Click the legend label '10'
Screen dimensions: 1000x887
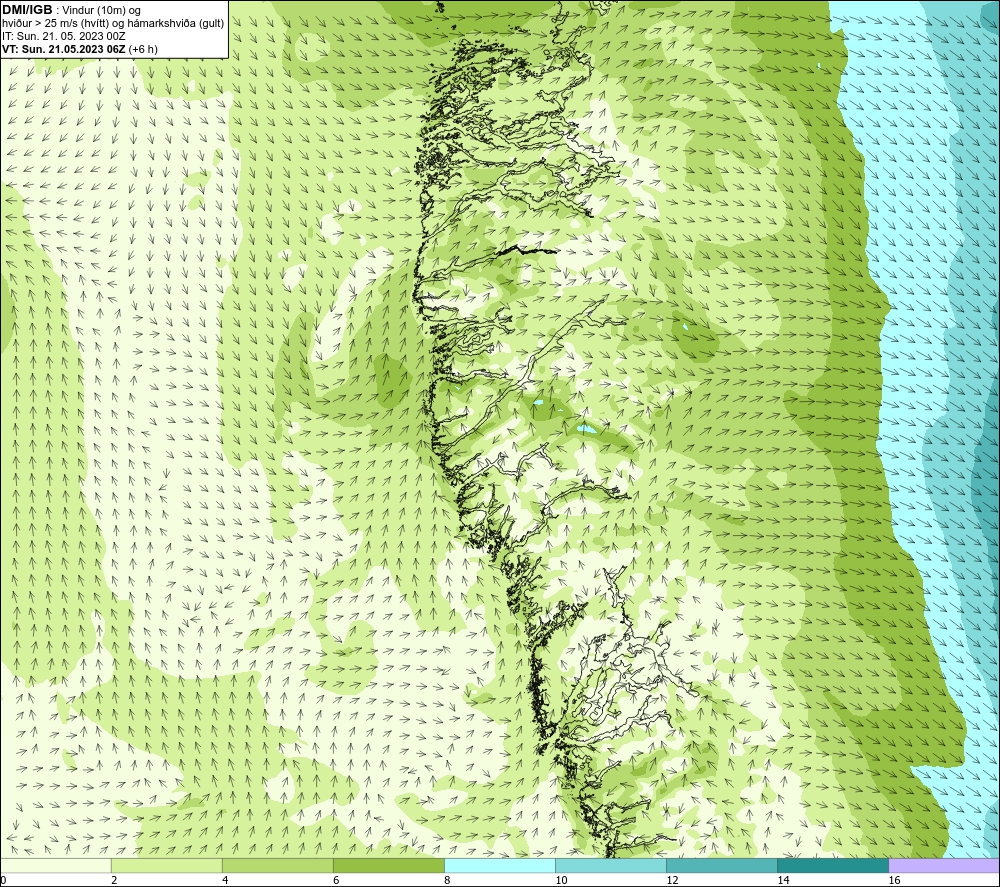pos(561,881)
